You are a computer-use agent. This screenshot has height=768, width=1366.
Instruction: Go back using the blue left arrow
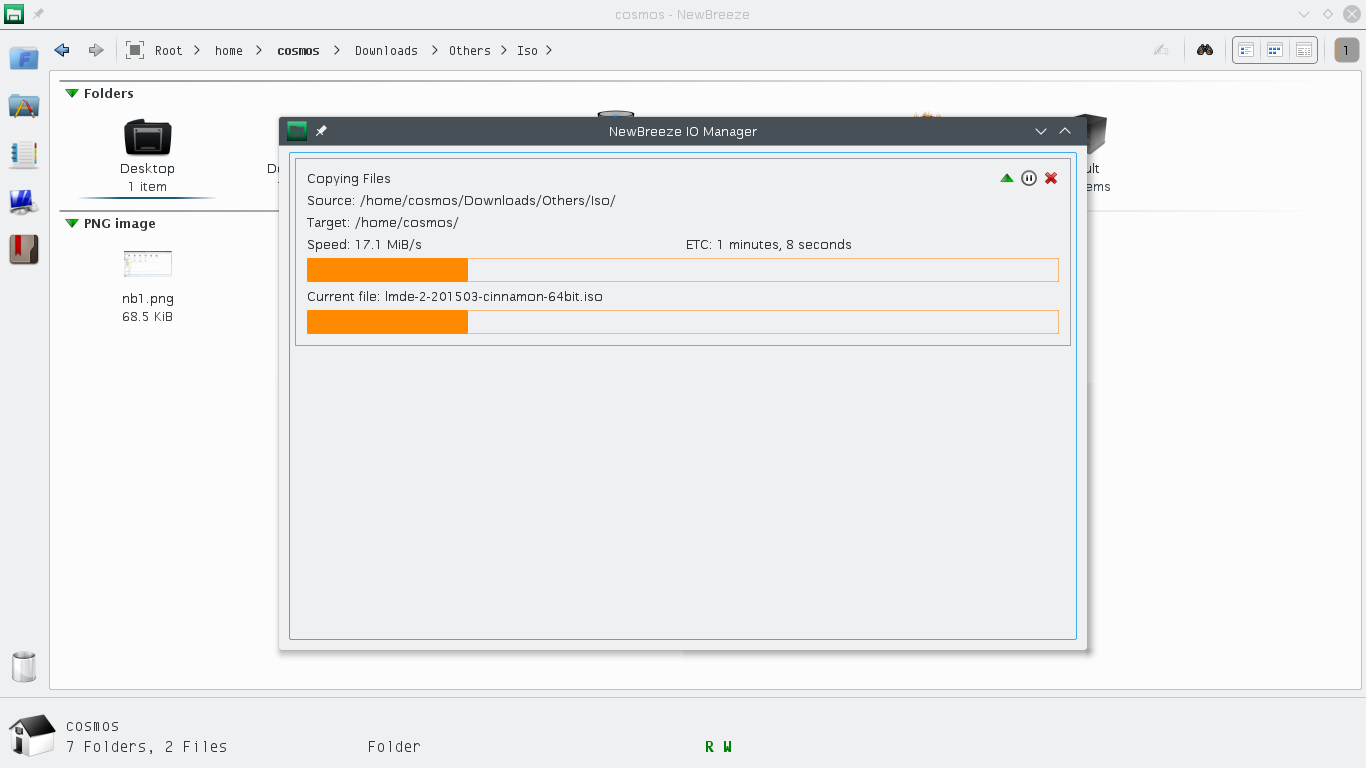[62, 50]
